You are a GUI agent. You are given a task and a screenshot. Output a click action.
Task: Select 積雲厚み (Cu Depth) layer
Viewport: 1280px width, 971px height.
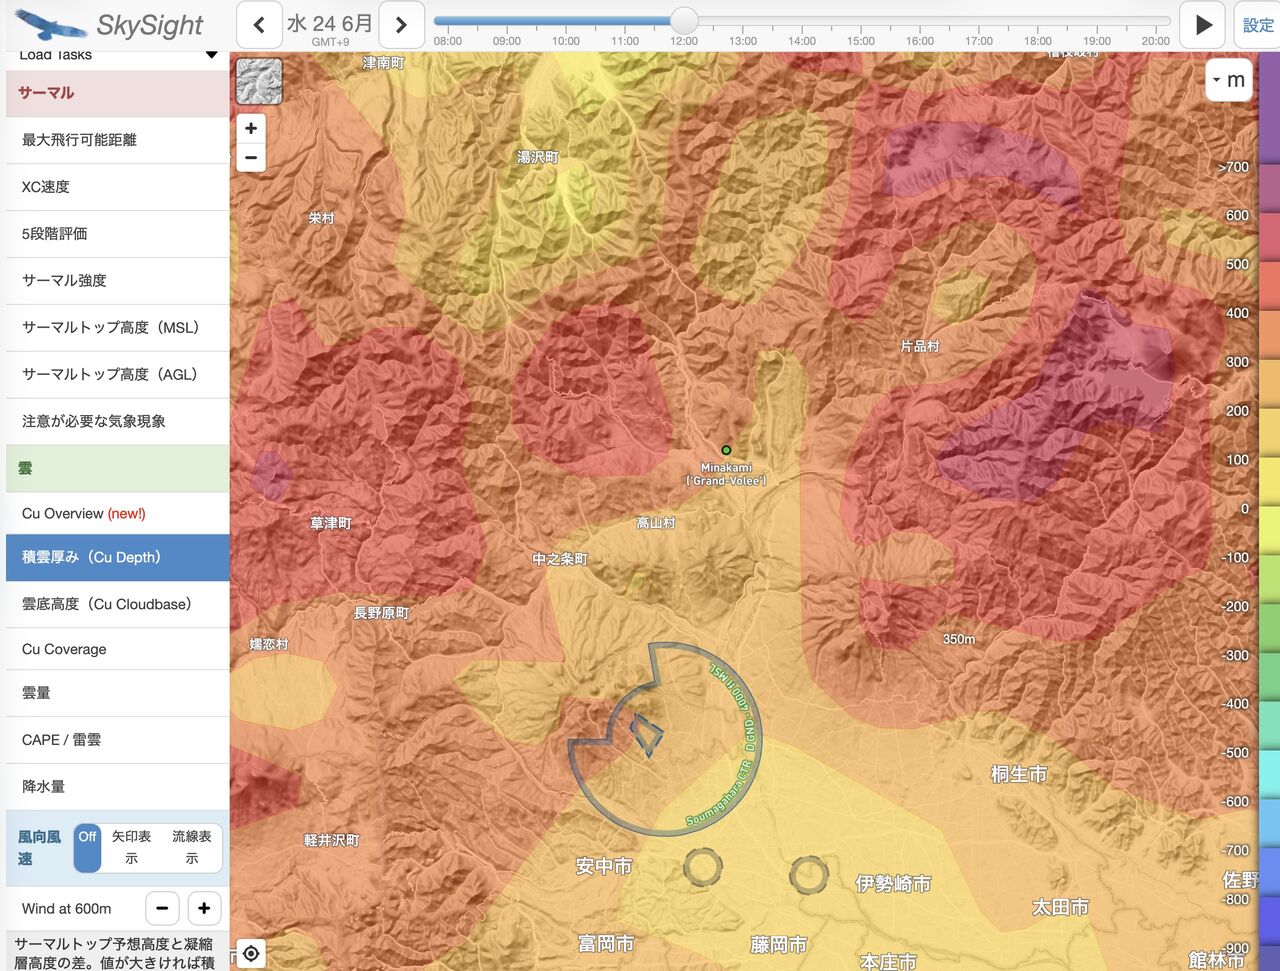[118, 558]
